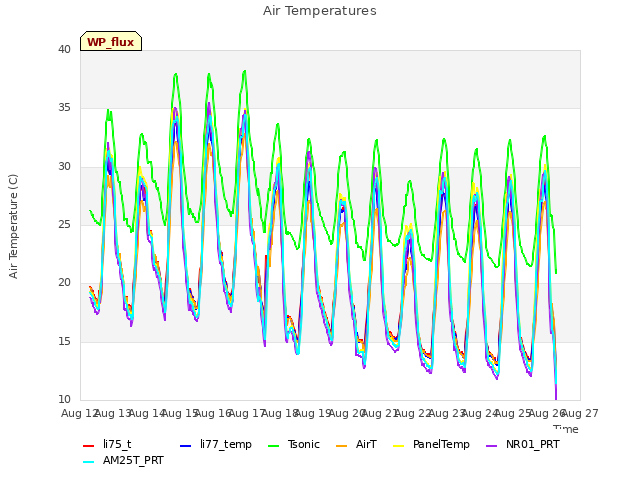Click the Air Temperatures chart title

click(320, 11)
